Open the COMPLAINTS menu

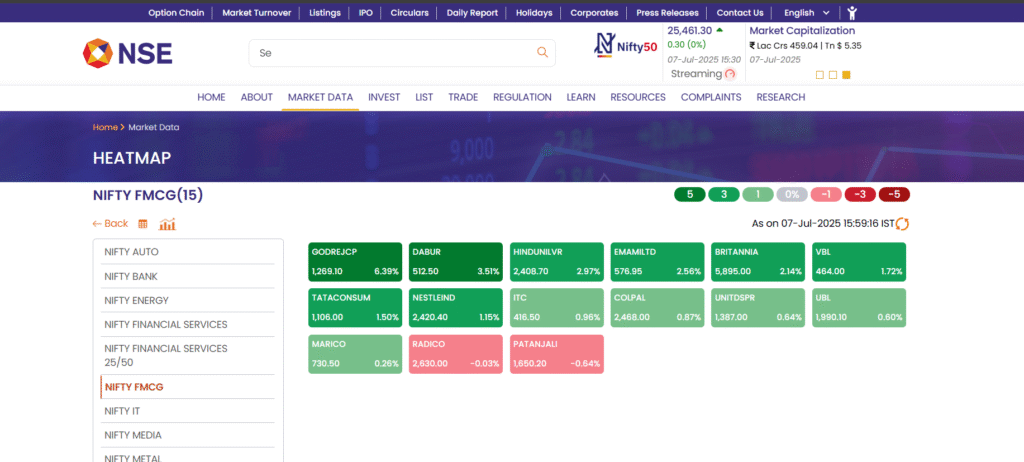coord(711,97)
